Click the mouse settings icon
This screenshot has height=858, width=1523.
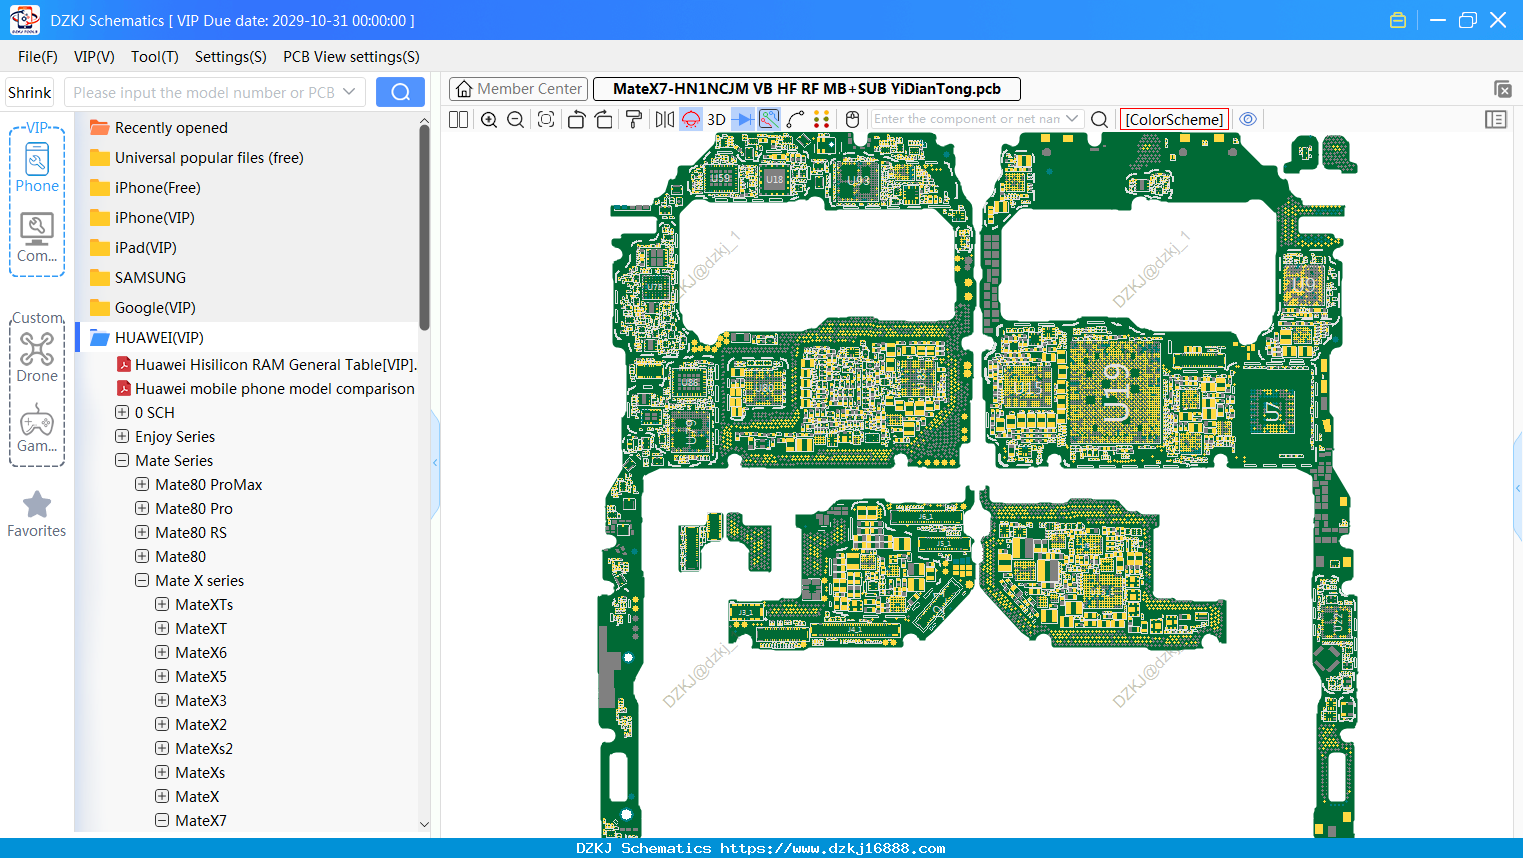click(852, 119)
